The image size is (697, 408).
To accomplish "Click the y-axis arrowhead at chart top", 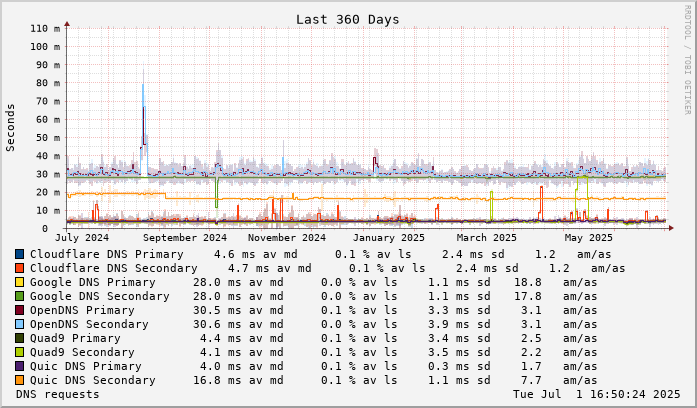I will pos(67,24).
